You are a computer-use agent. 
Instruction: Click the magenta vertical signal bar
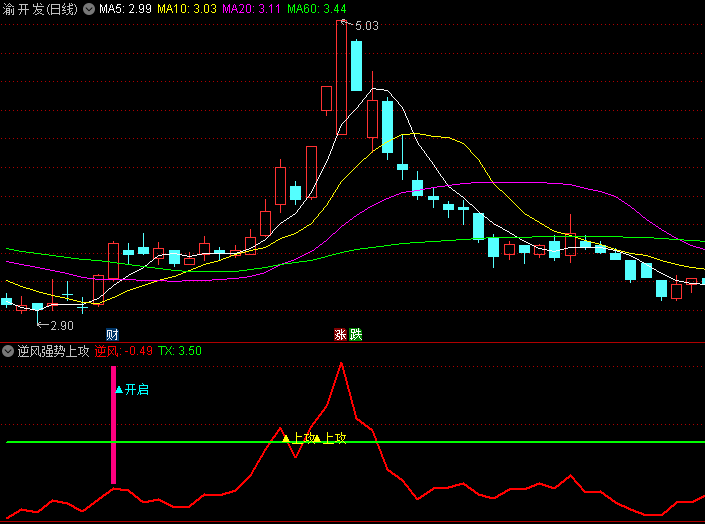tap(113, 425)
